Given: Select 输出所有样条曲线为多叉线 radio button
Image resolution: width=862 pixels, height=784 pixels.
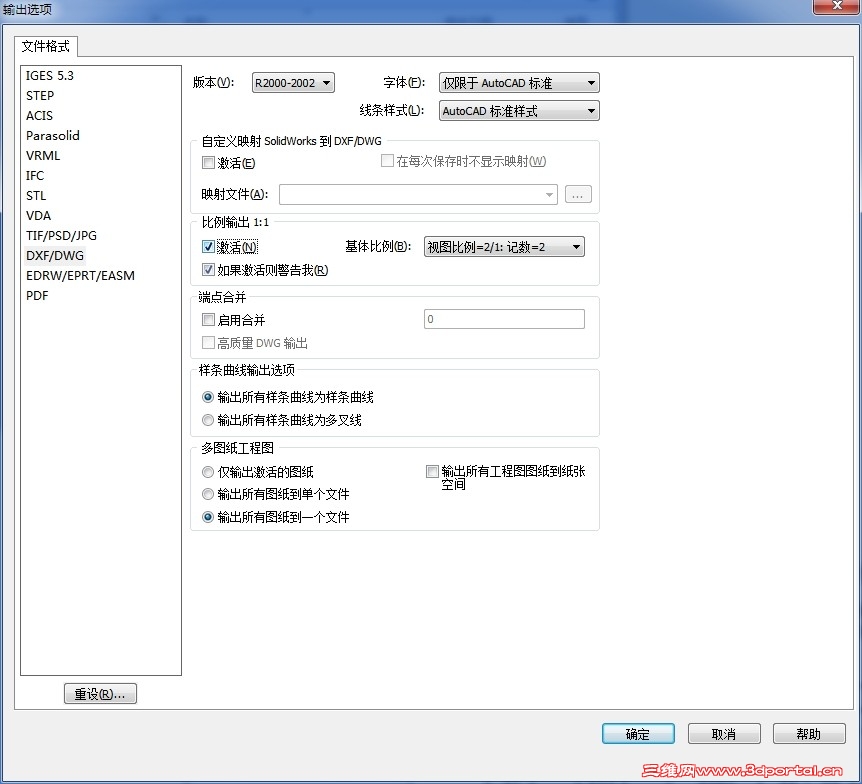Looking at the screenshot, I should point(208,418).
